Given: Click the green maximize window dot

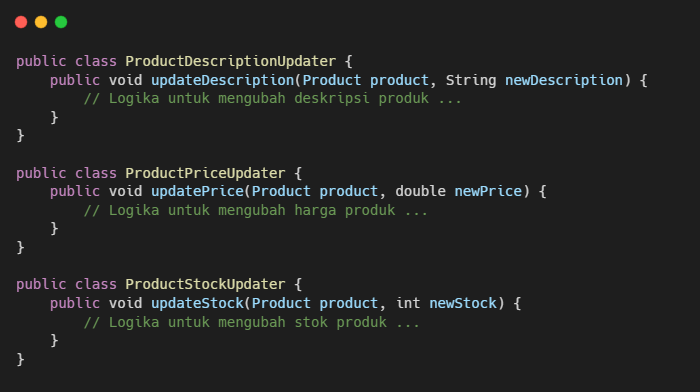Looking at the screenshot, I should click(x=61, y=22).
